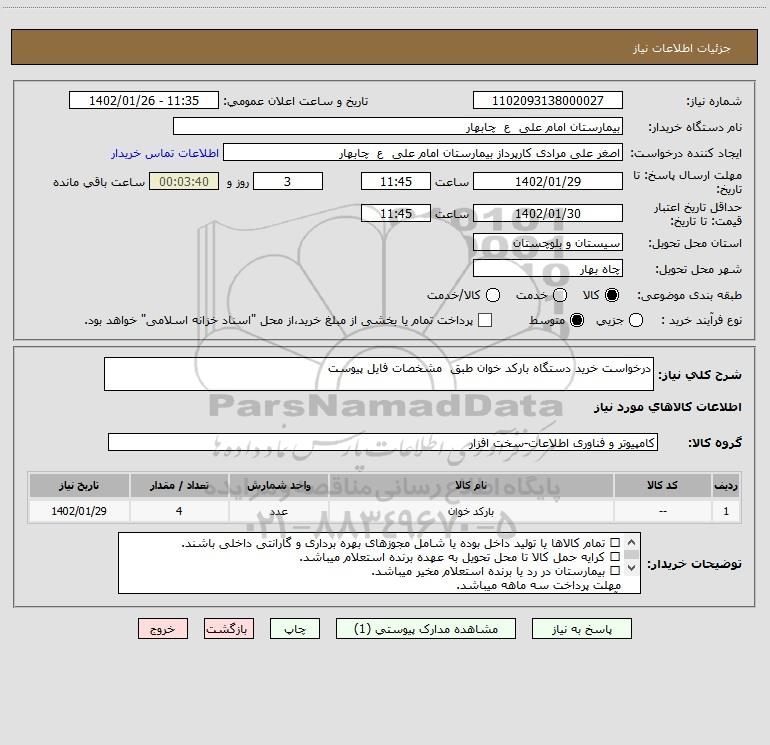Click the price validity date 1402/01/30 field
The height and width of the screenshot is (745, 770).
tap(548, 213)
